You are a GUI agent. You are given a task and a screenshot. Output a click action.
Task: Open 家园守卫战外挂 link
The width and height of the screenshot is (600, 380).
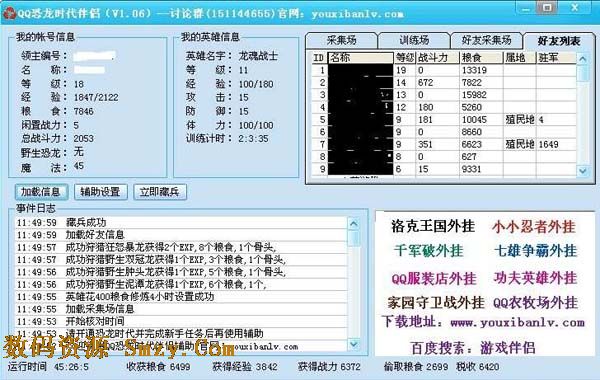(436, 303)
